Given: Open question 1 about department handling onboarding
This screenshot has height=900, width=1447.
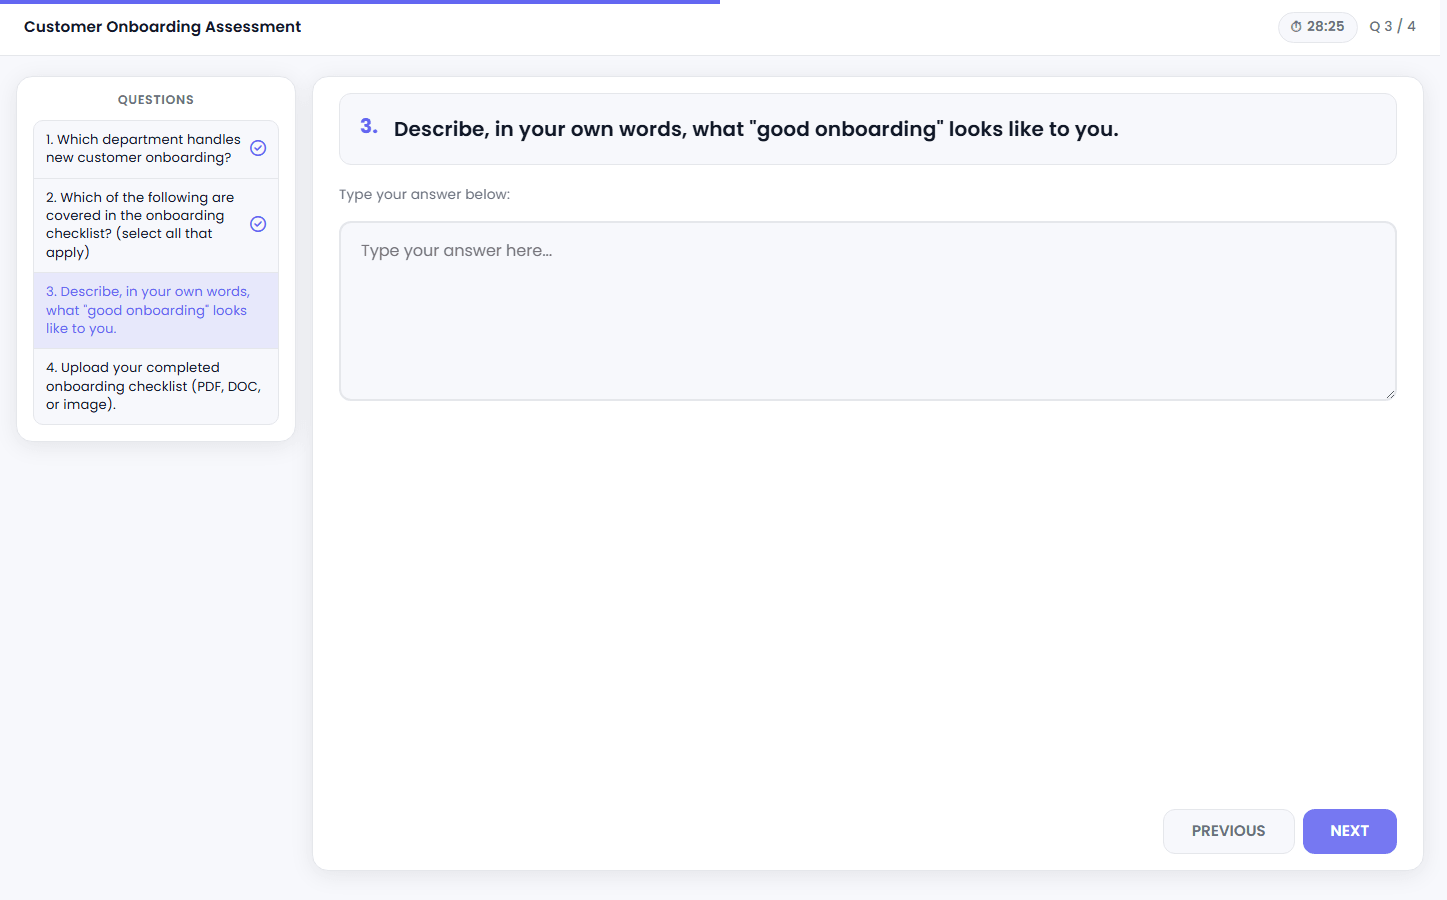Looking at the screenshot, I should [156, 149].
